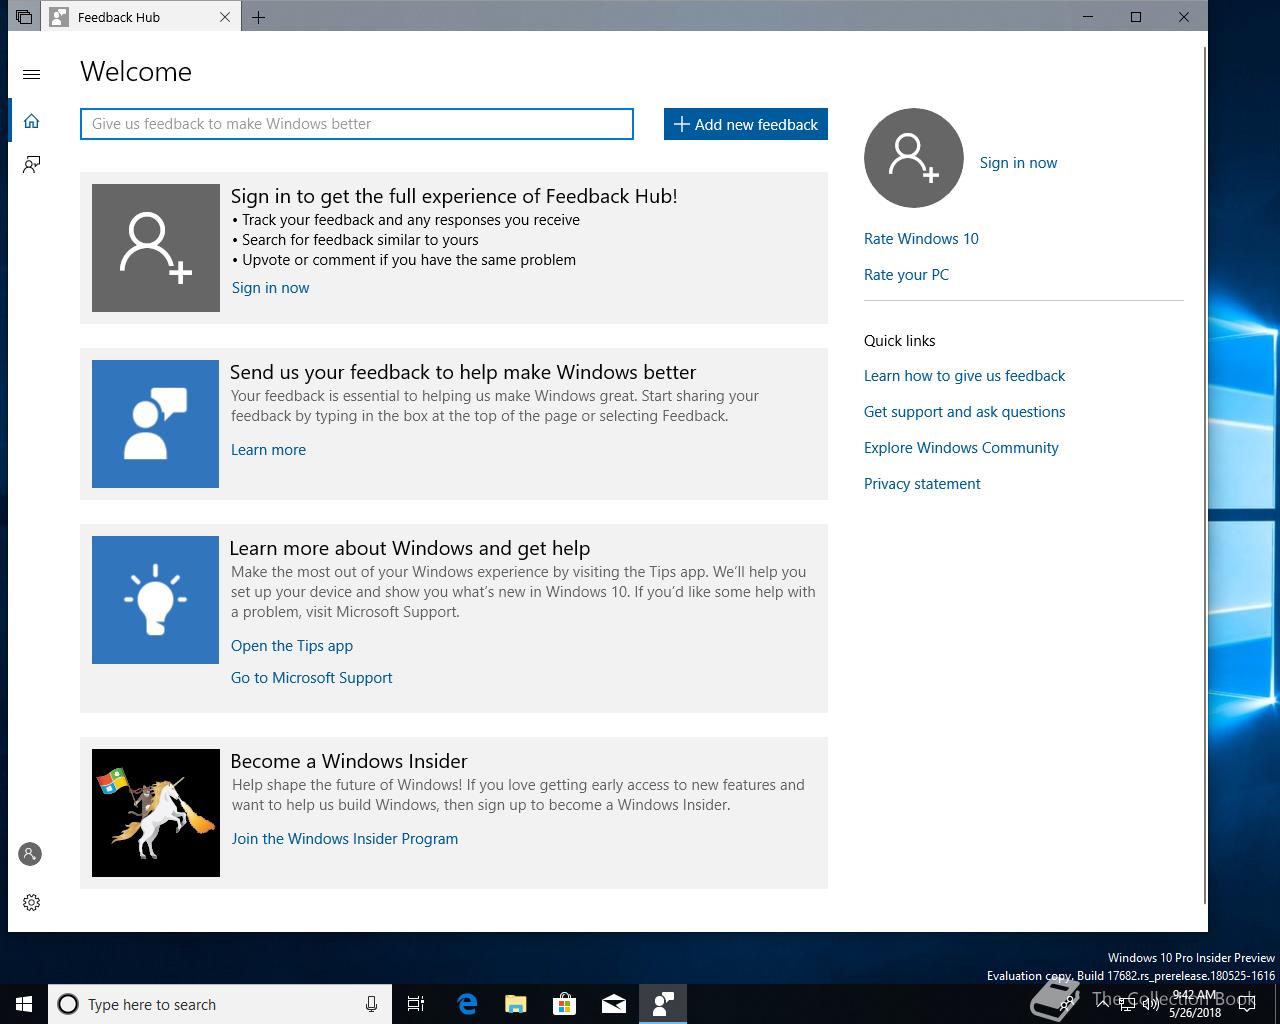
Task: Click the large profile avatar circle
Action: click(914, 158)
